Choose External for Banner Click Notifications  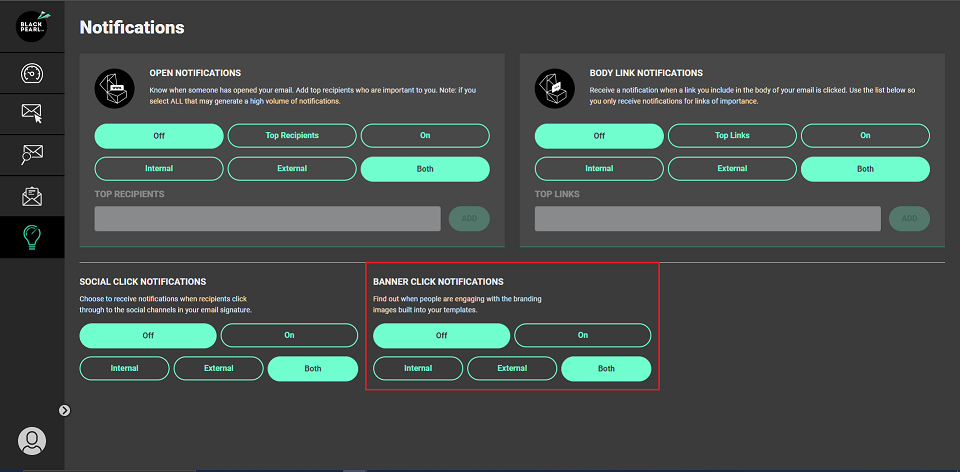(512, 369)
